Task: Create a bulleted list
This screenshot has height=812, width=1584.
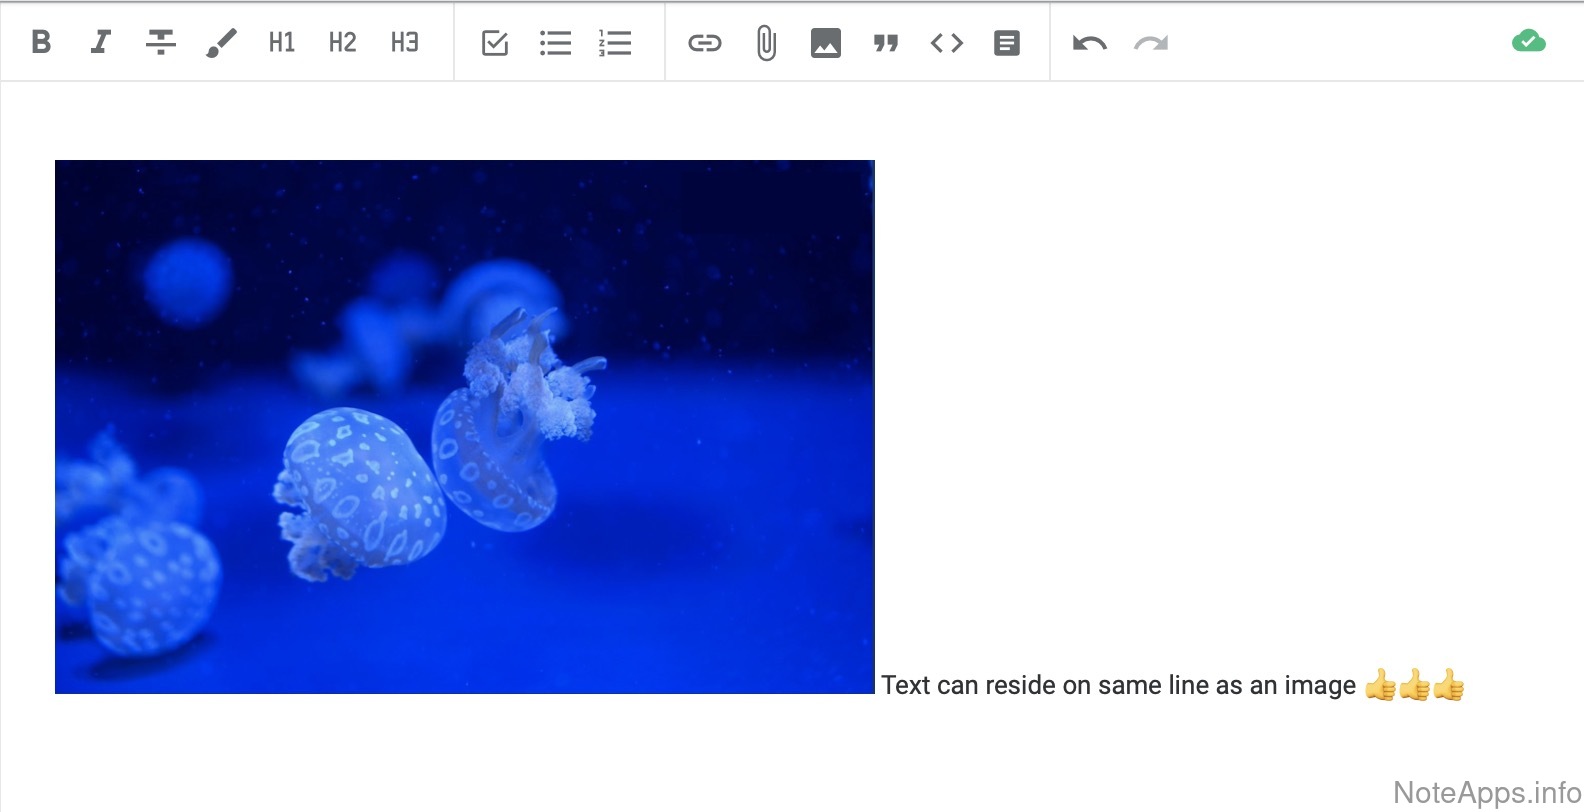Action: [x=555, y=43]
